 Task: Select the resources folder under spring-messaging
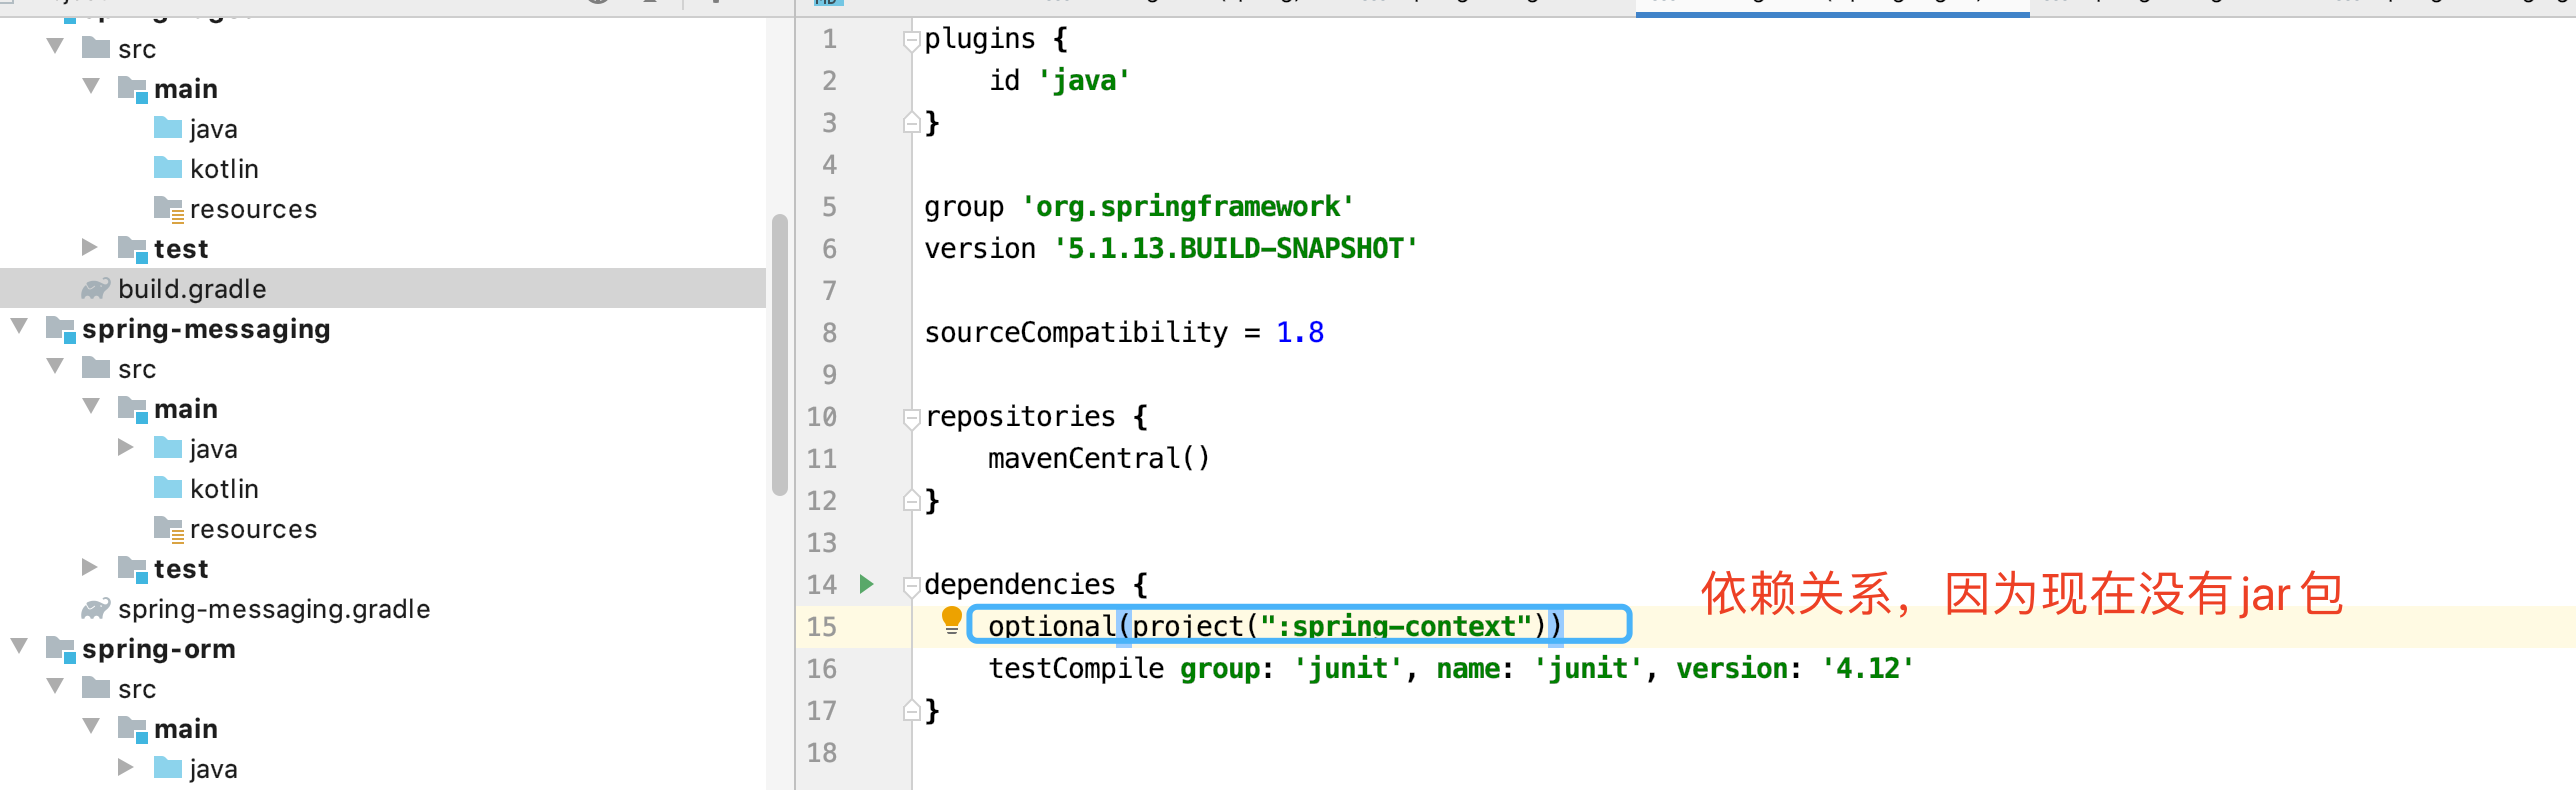point(383,529)
